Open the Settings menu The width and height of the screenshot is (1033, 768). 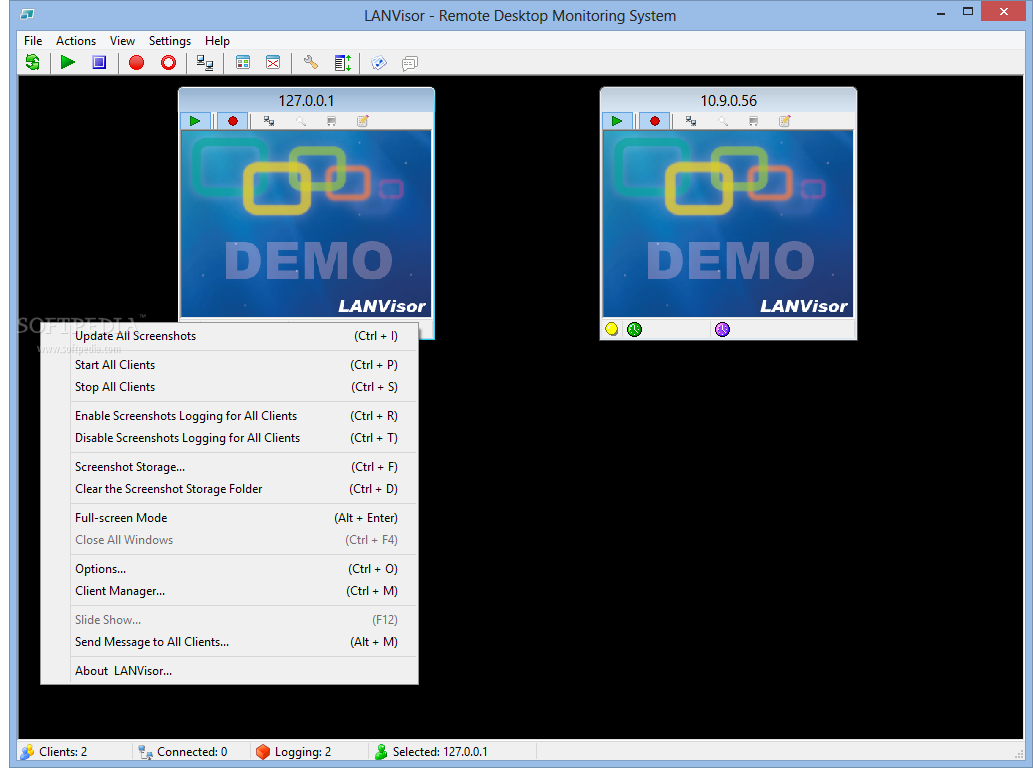[169, 41]
